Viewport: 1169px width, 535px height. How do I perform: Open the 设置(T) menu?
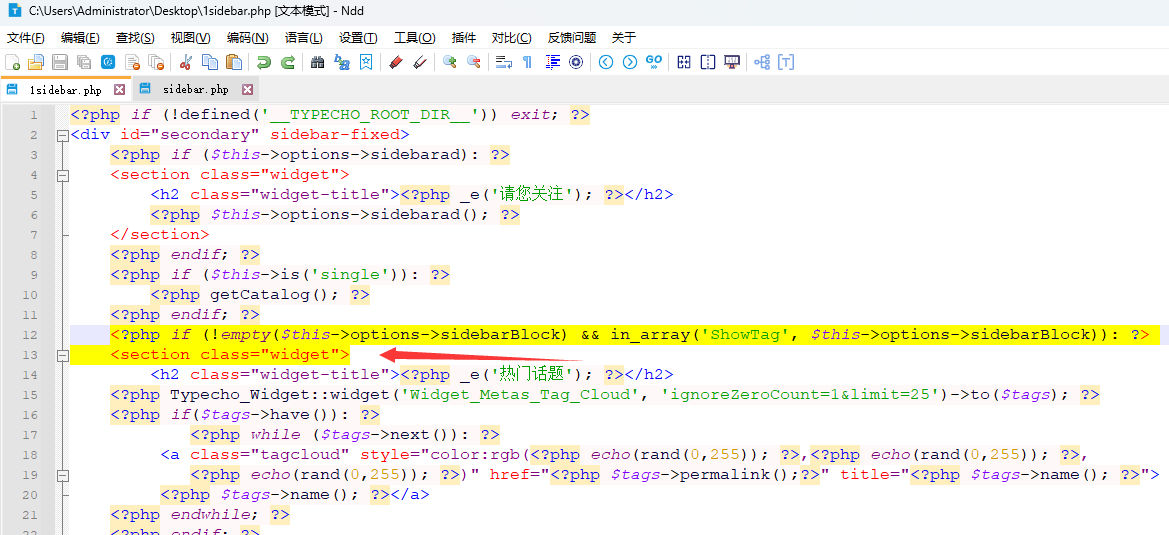[x=358, y=38]
